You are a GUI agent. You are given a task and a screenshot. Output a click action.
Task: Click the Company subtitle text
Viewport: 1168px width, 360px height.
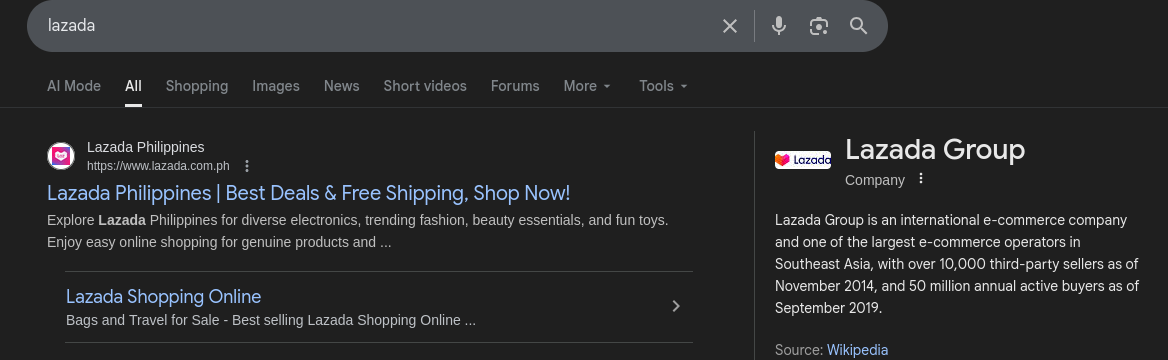[875, 180]
